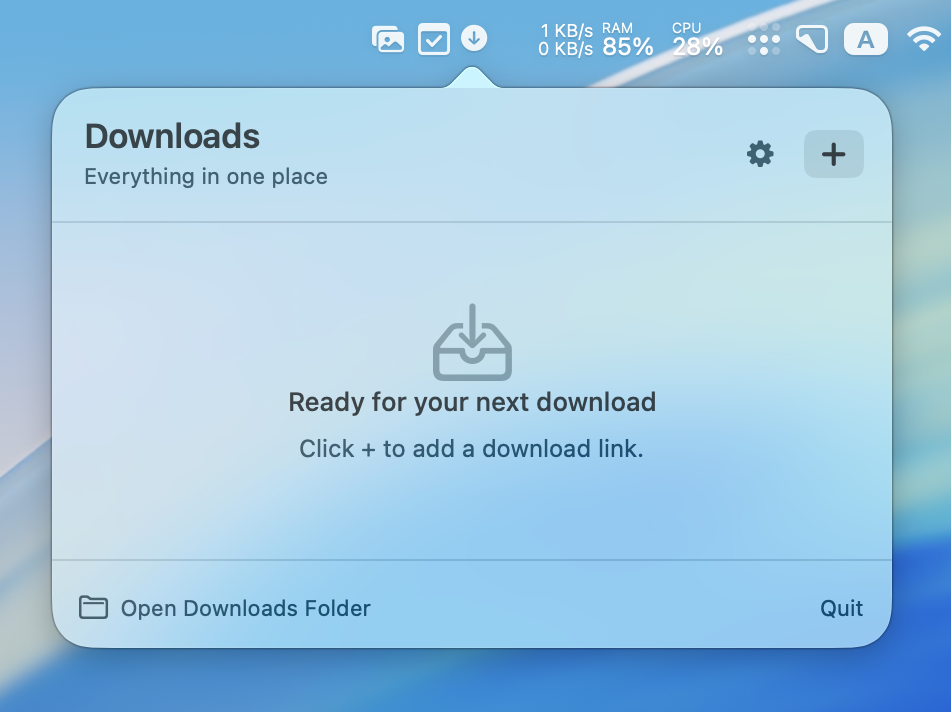The width and height of the screenshot is (951, 712).
Task: Quit the Downloads app
Action: [x=841, y=608]
